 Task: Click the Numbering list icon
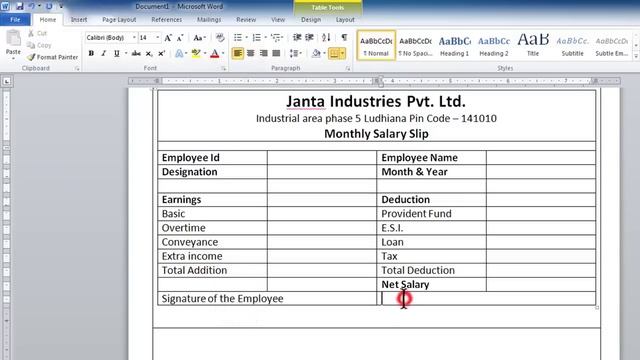click(x=256, y=38)
